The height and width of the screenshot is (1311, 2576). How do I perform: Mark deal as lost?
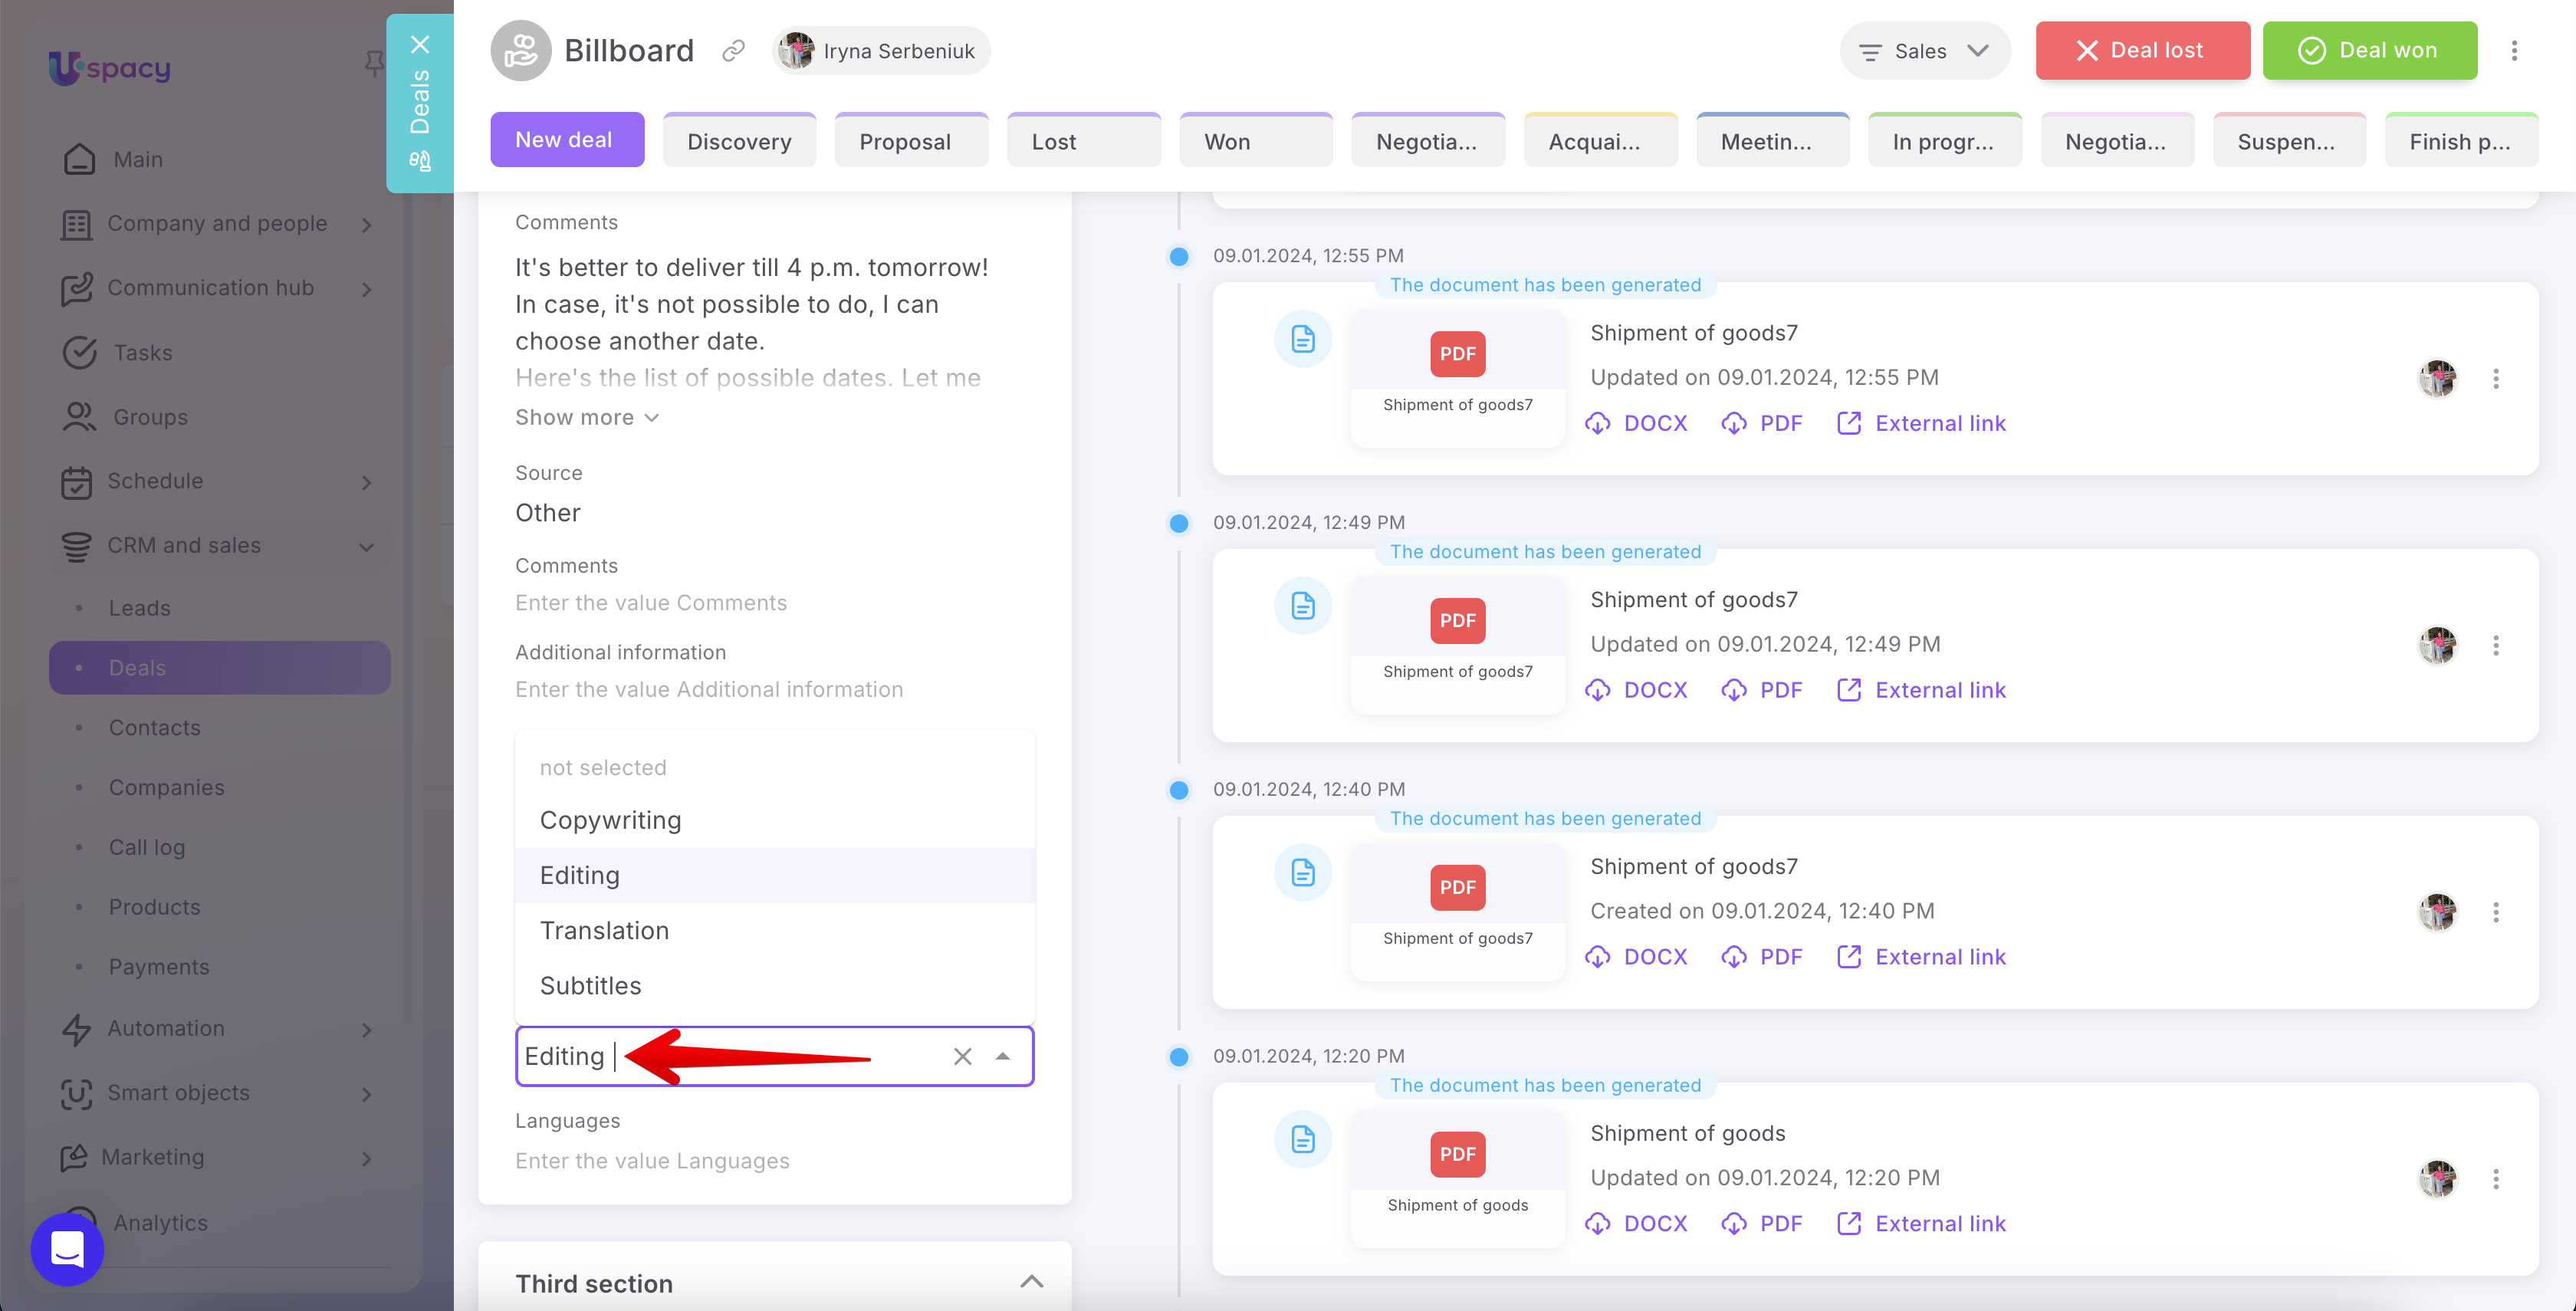[2143, 51]
